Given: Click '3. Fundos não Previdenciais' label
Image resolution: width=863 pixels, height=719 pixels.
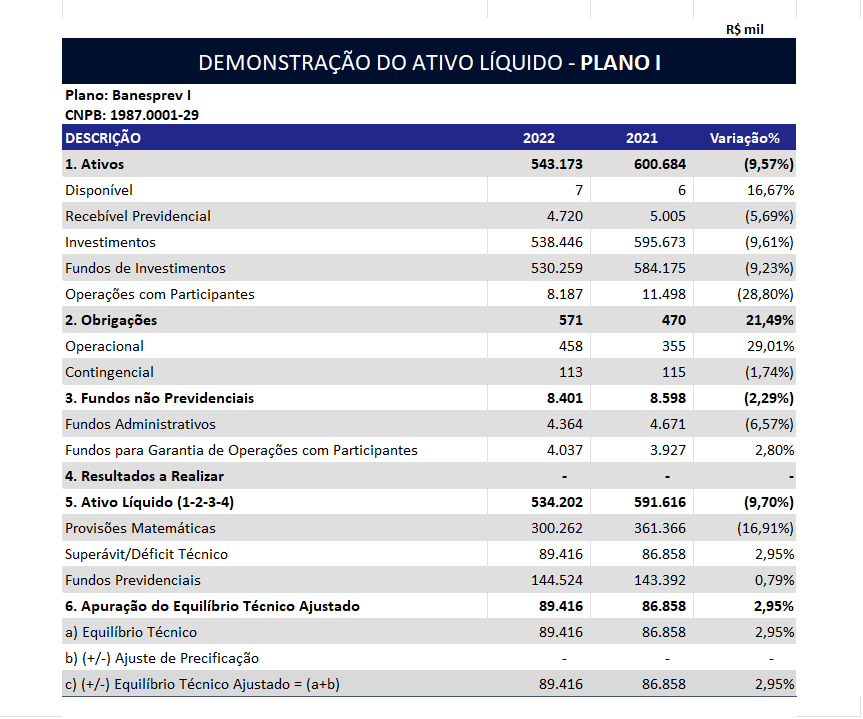Looking at the screenshot, I should [x=159, y=398].
